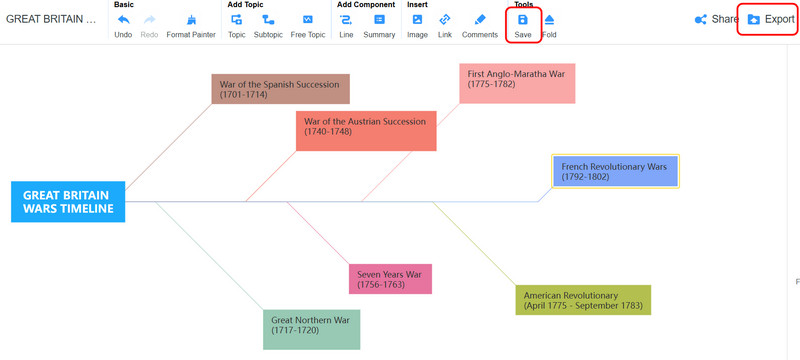Export the timeline diagram
This screenshot has height=360, width=800.
(770, 19)
